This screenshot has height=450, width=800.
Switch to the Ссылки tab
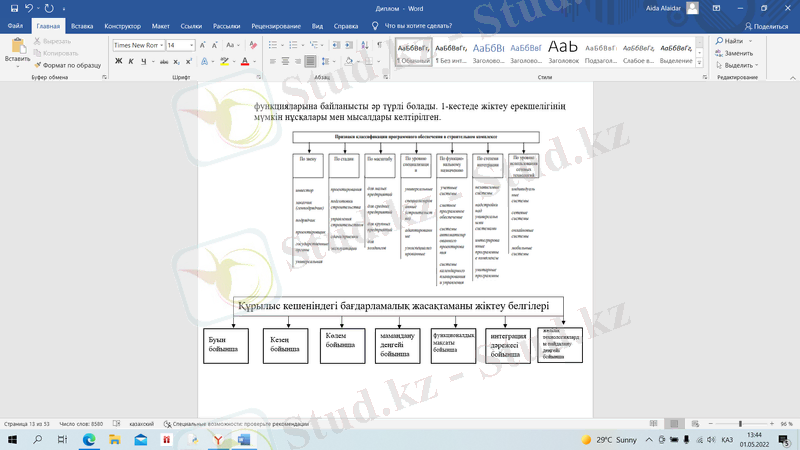(x=191, y=26)
